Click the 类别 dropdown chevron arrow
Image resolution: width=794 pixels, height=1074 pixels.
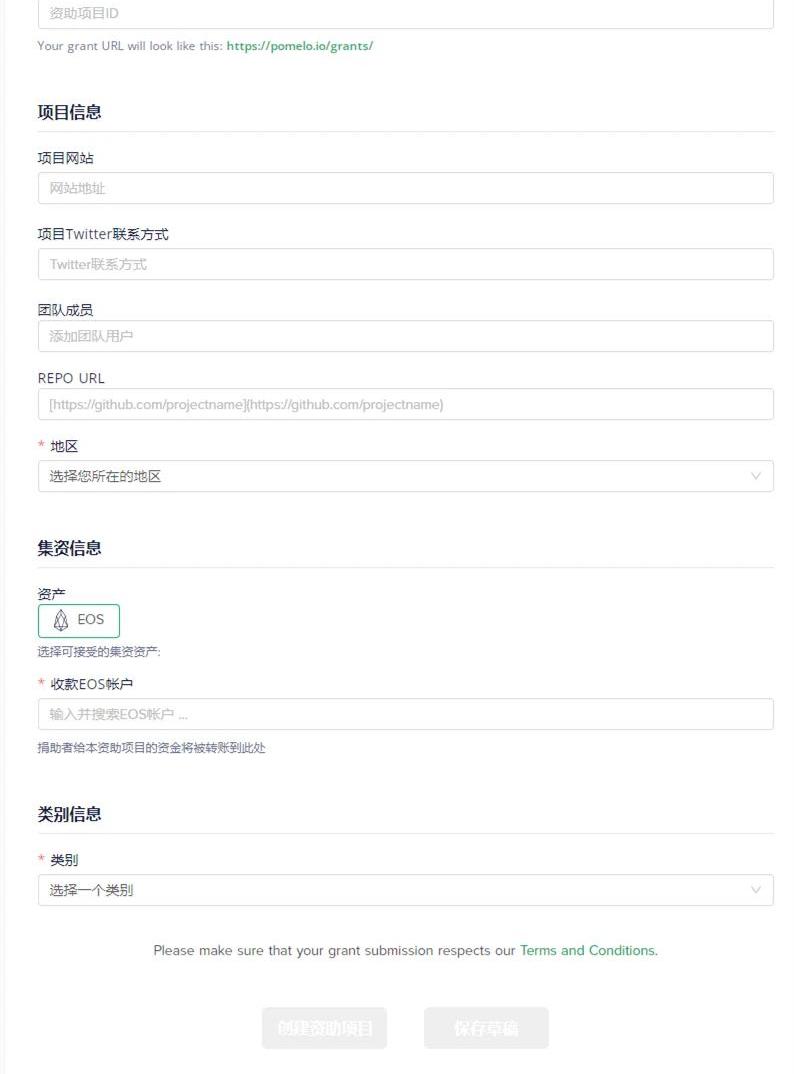pyautogui.click(x=756, y=890)
